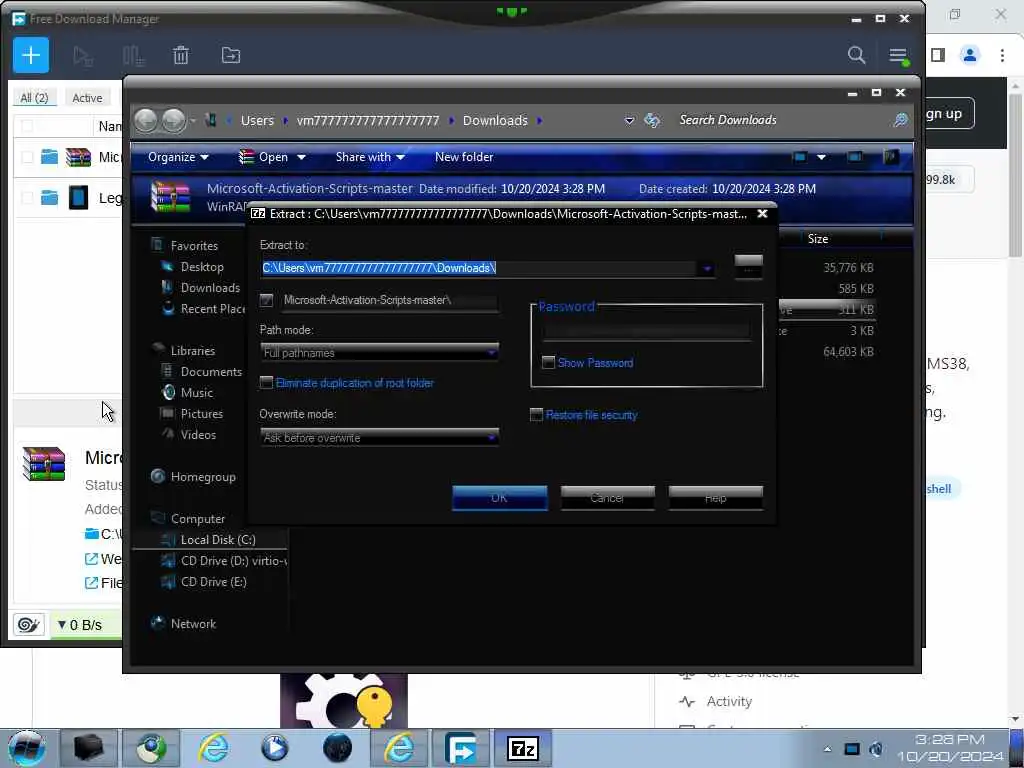Go forward in Explorer window
The height and width of the screenshot is (768, 1024).
tap(173, 120)
